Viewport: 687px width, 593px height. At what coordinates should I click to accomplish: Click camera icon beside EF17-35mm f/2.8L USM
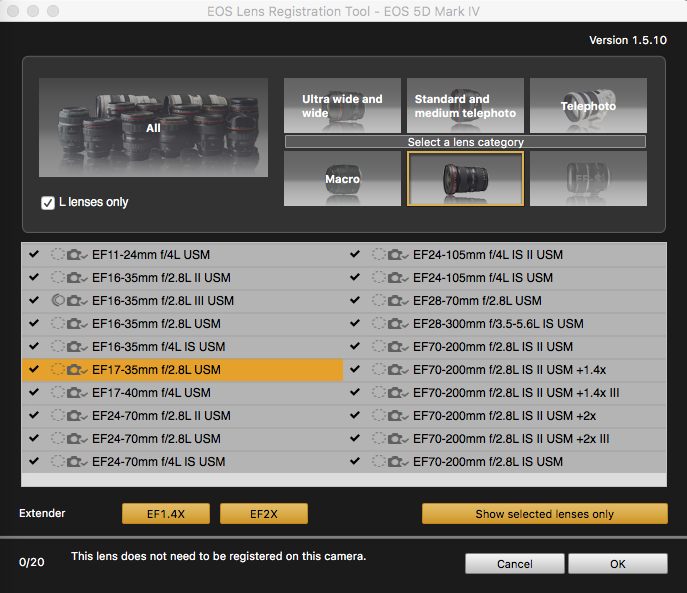point(77,370)
